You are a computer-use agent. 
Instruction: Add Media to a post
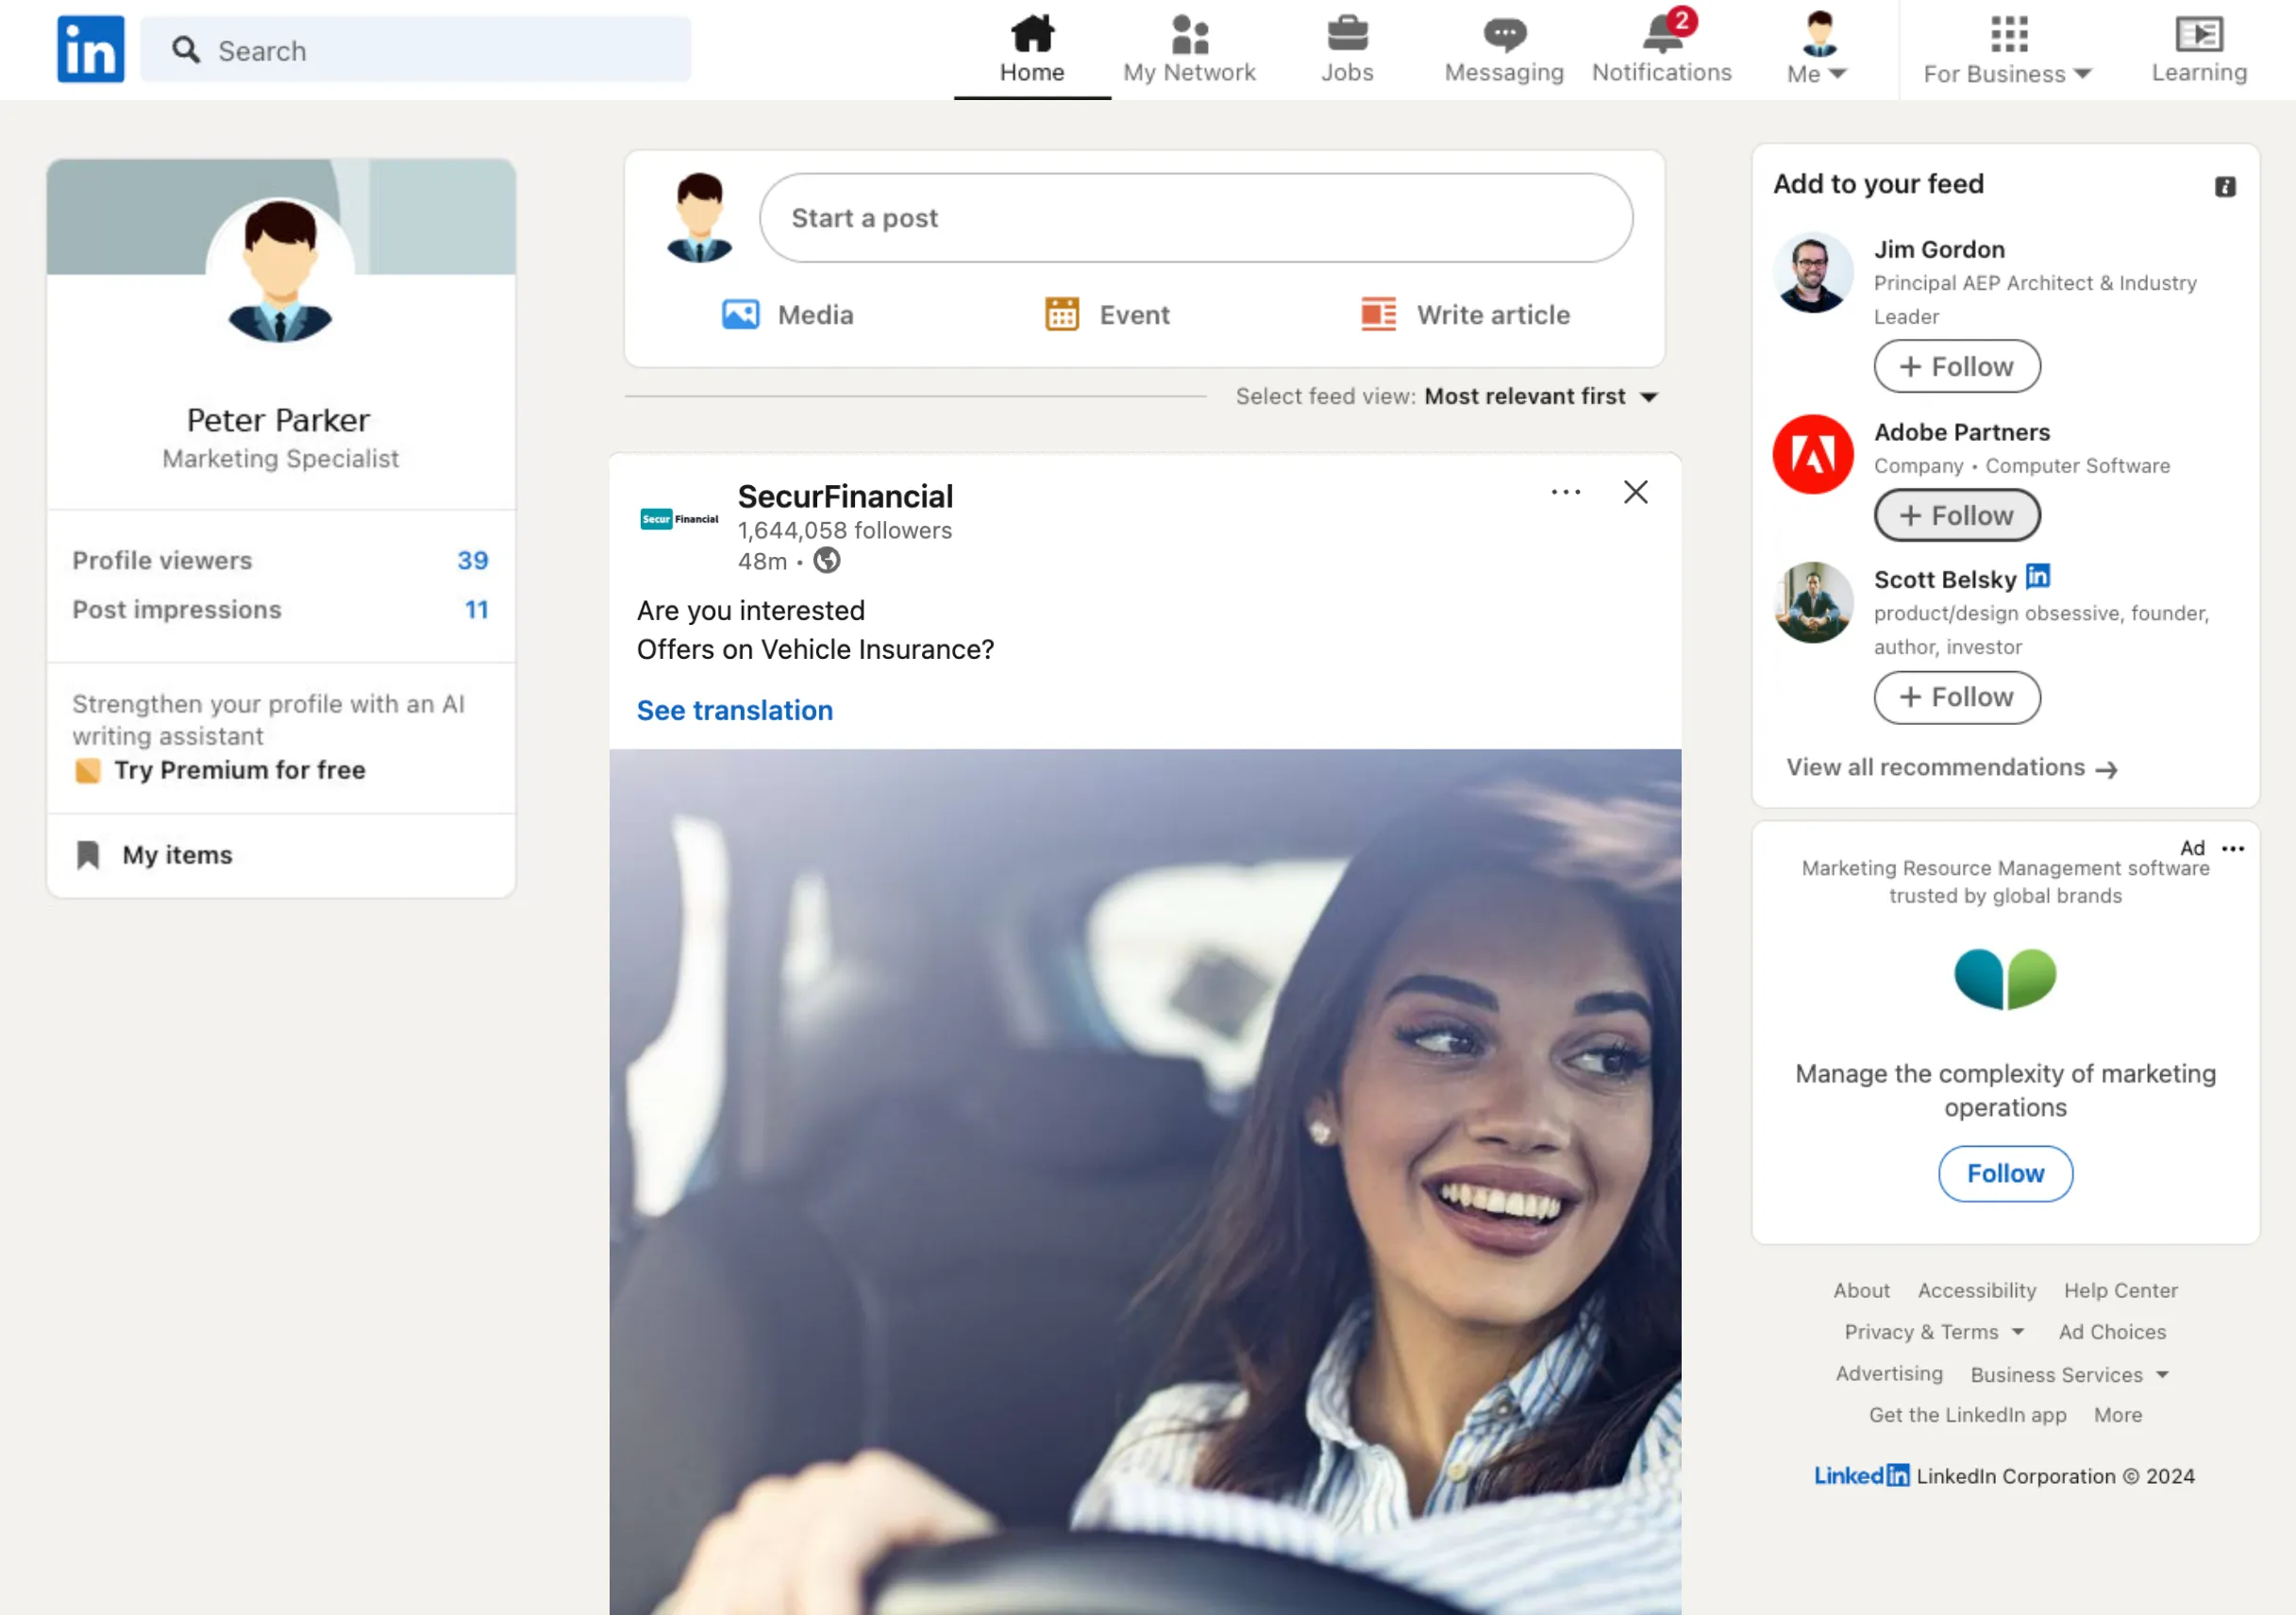coord(788,315)
